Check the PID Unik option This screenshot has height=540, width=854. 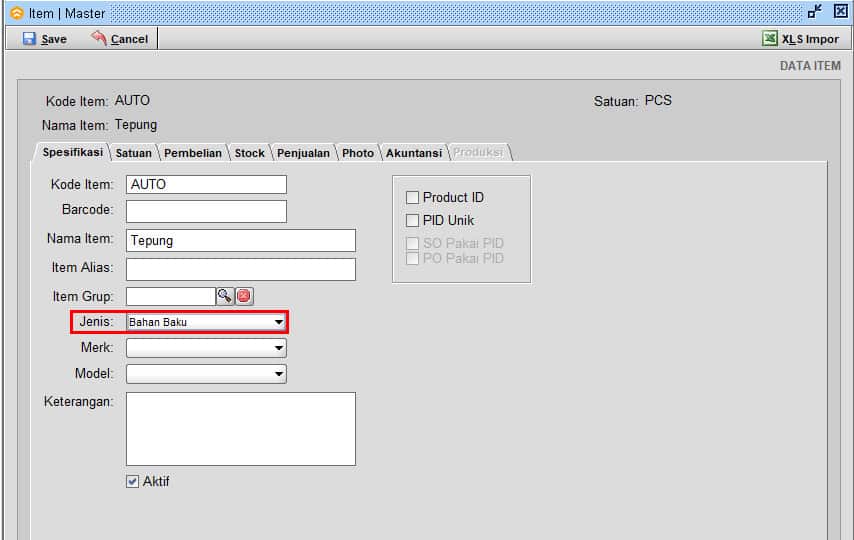click(x=412, y=220)
